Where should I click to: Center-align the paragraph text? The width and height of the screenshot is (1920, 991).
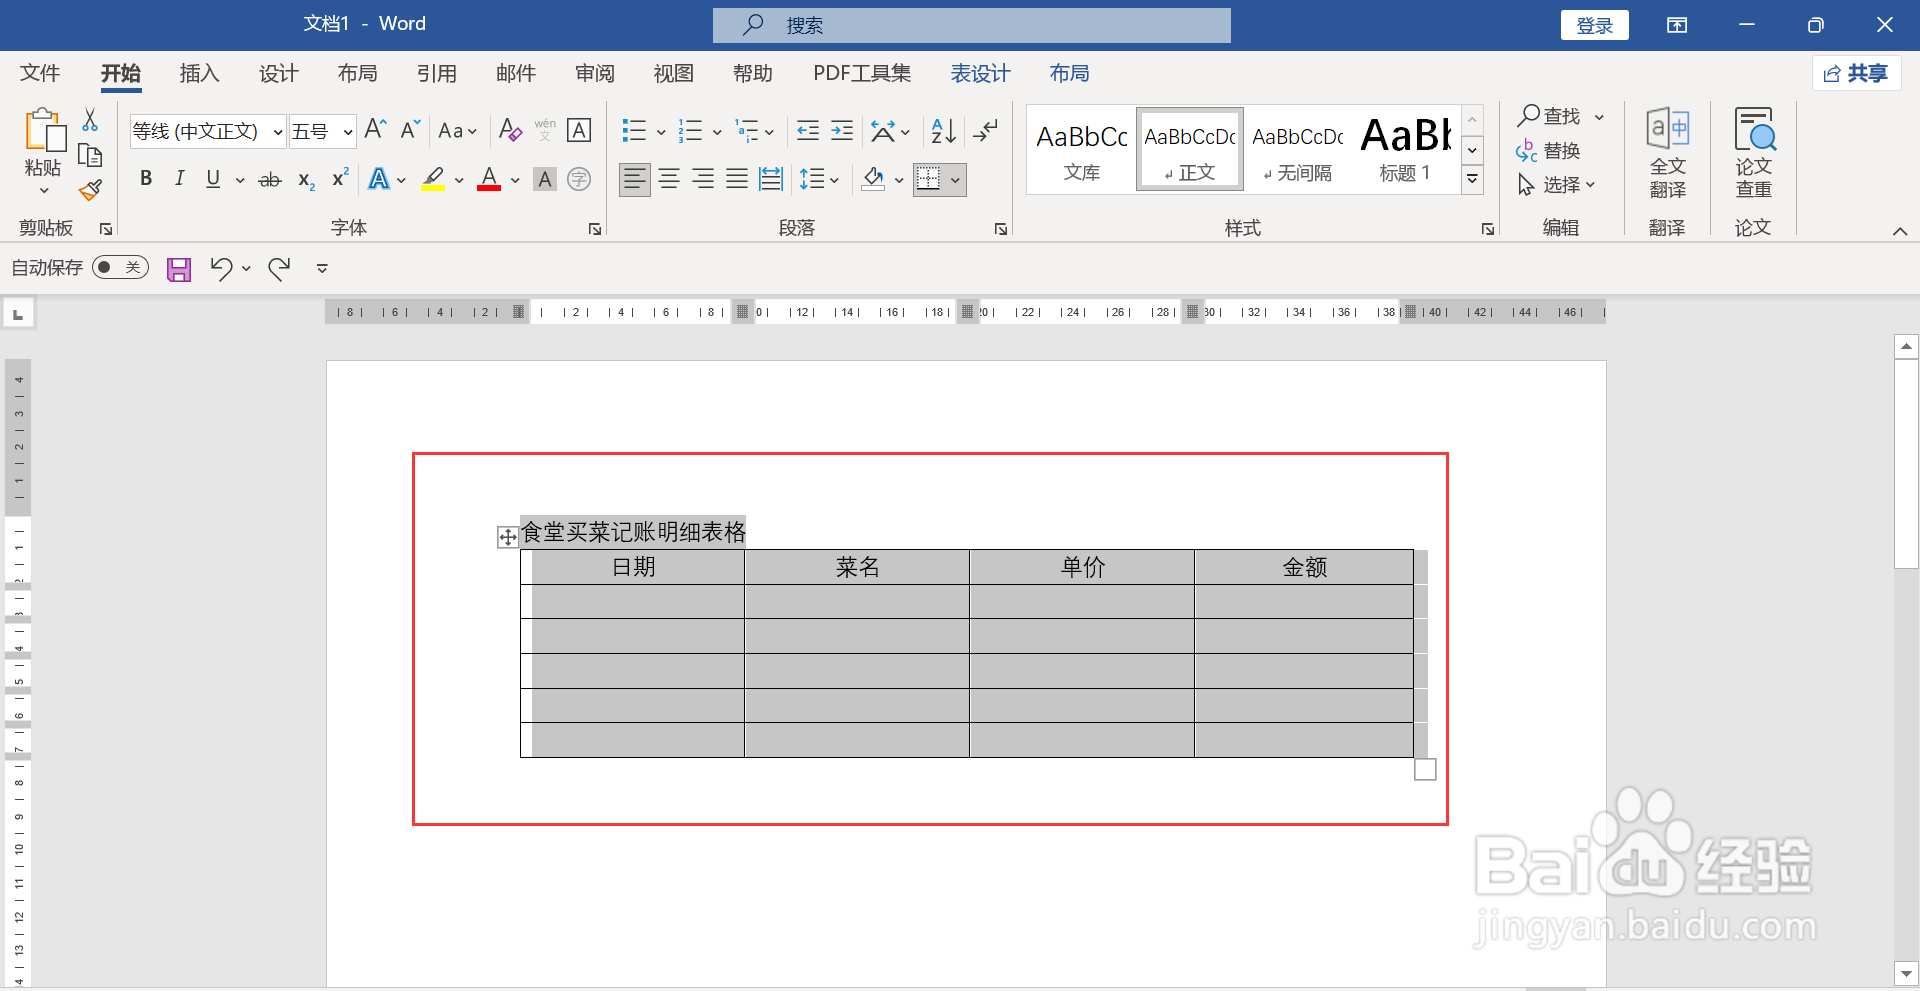pos(669,179)
